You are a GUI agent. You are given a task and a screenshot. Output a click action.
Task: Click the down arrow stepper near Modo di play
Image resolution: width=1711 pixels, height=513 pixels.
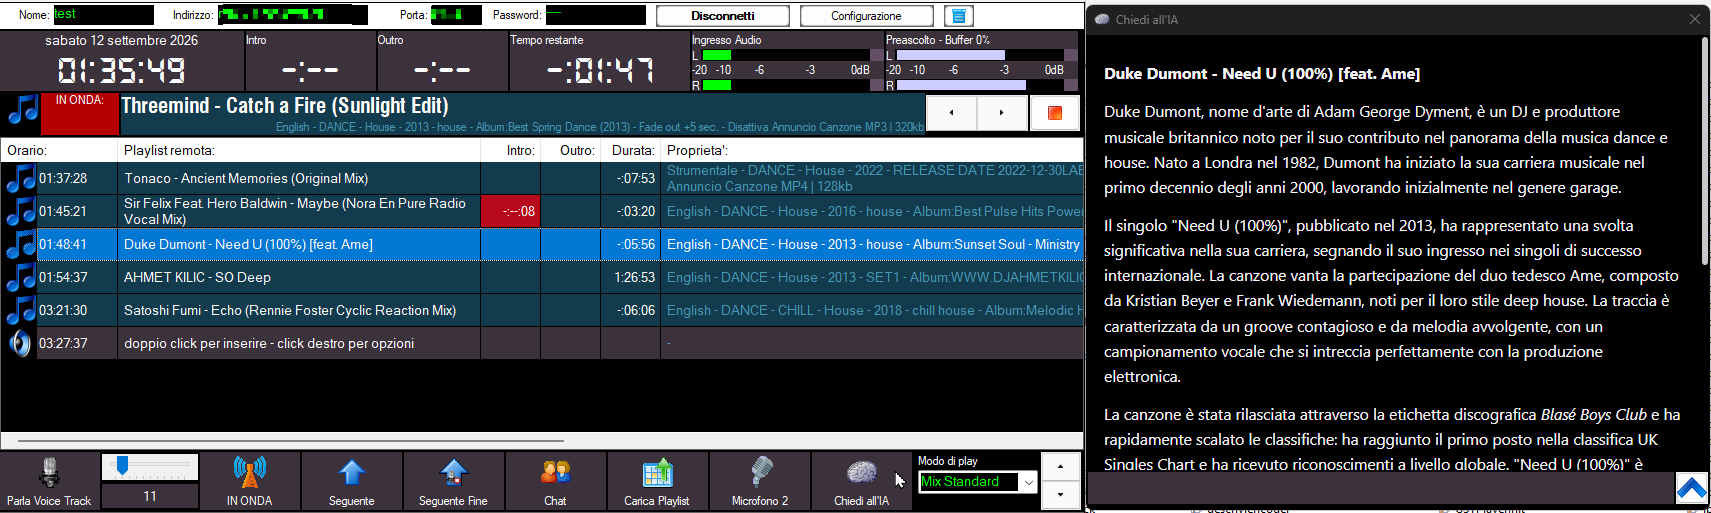pos(1060,494)
